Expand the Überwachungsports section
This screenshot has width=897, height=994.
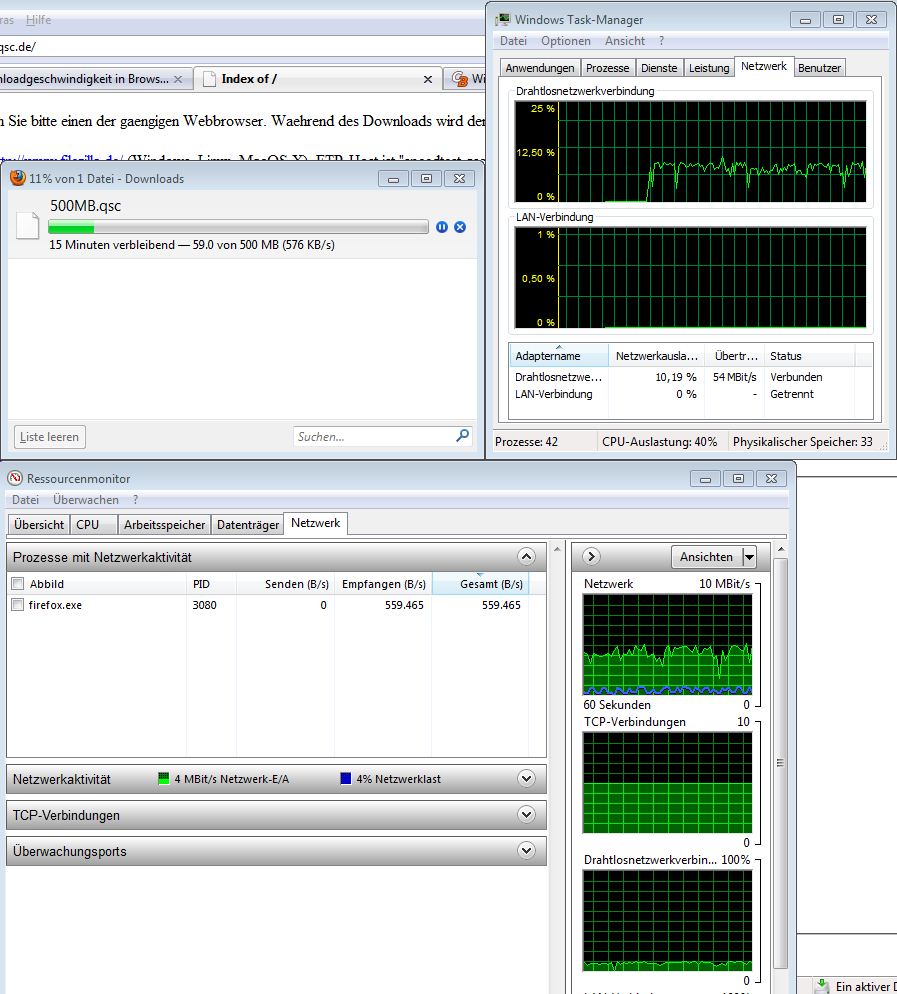pyautogui.click(x=526, y=851)
